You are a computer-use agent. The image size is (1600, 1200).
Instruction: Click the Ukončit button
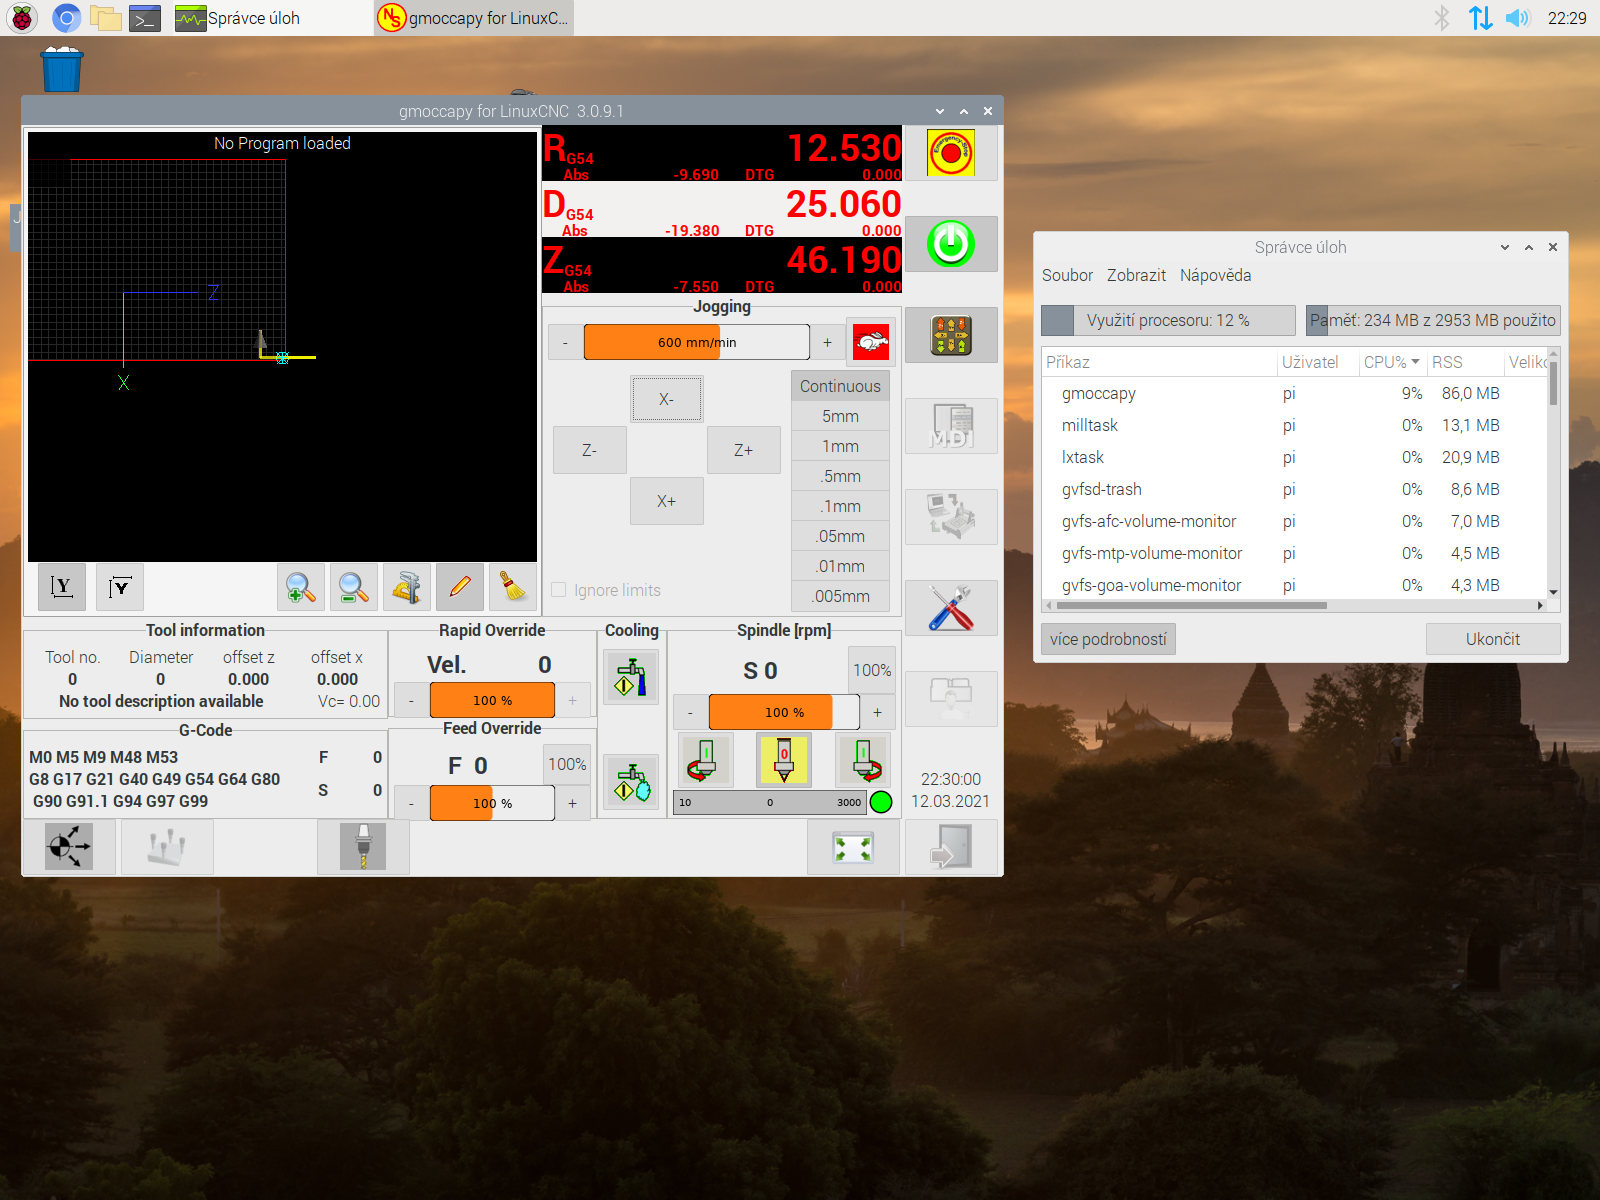[1492, 639]
